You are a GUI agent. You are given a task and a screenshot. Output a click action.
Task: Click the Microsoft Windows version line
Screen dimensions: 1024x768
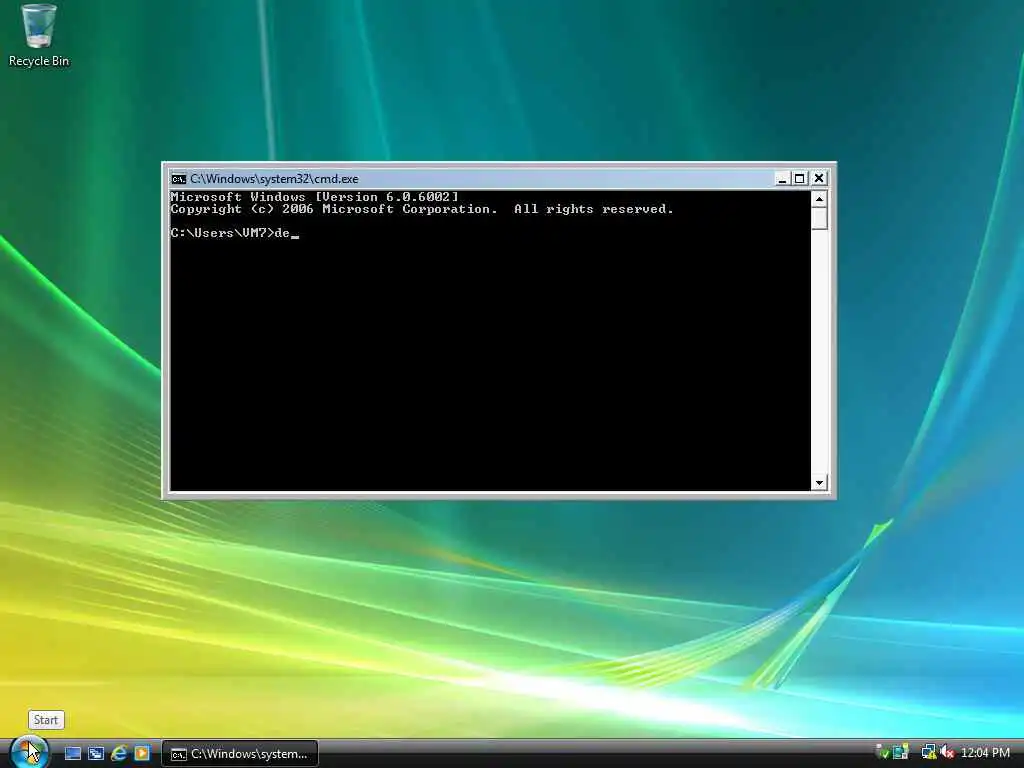pyautogui.click(x=315, y=197)
